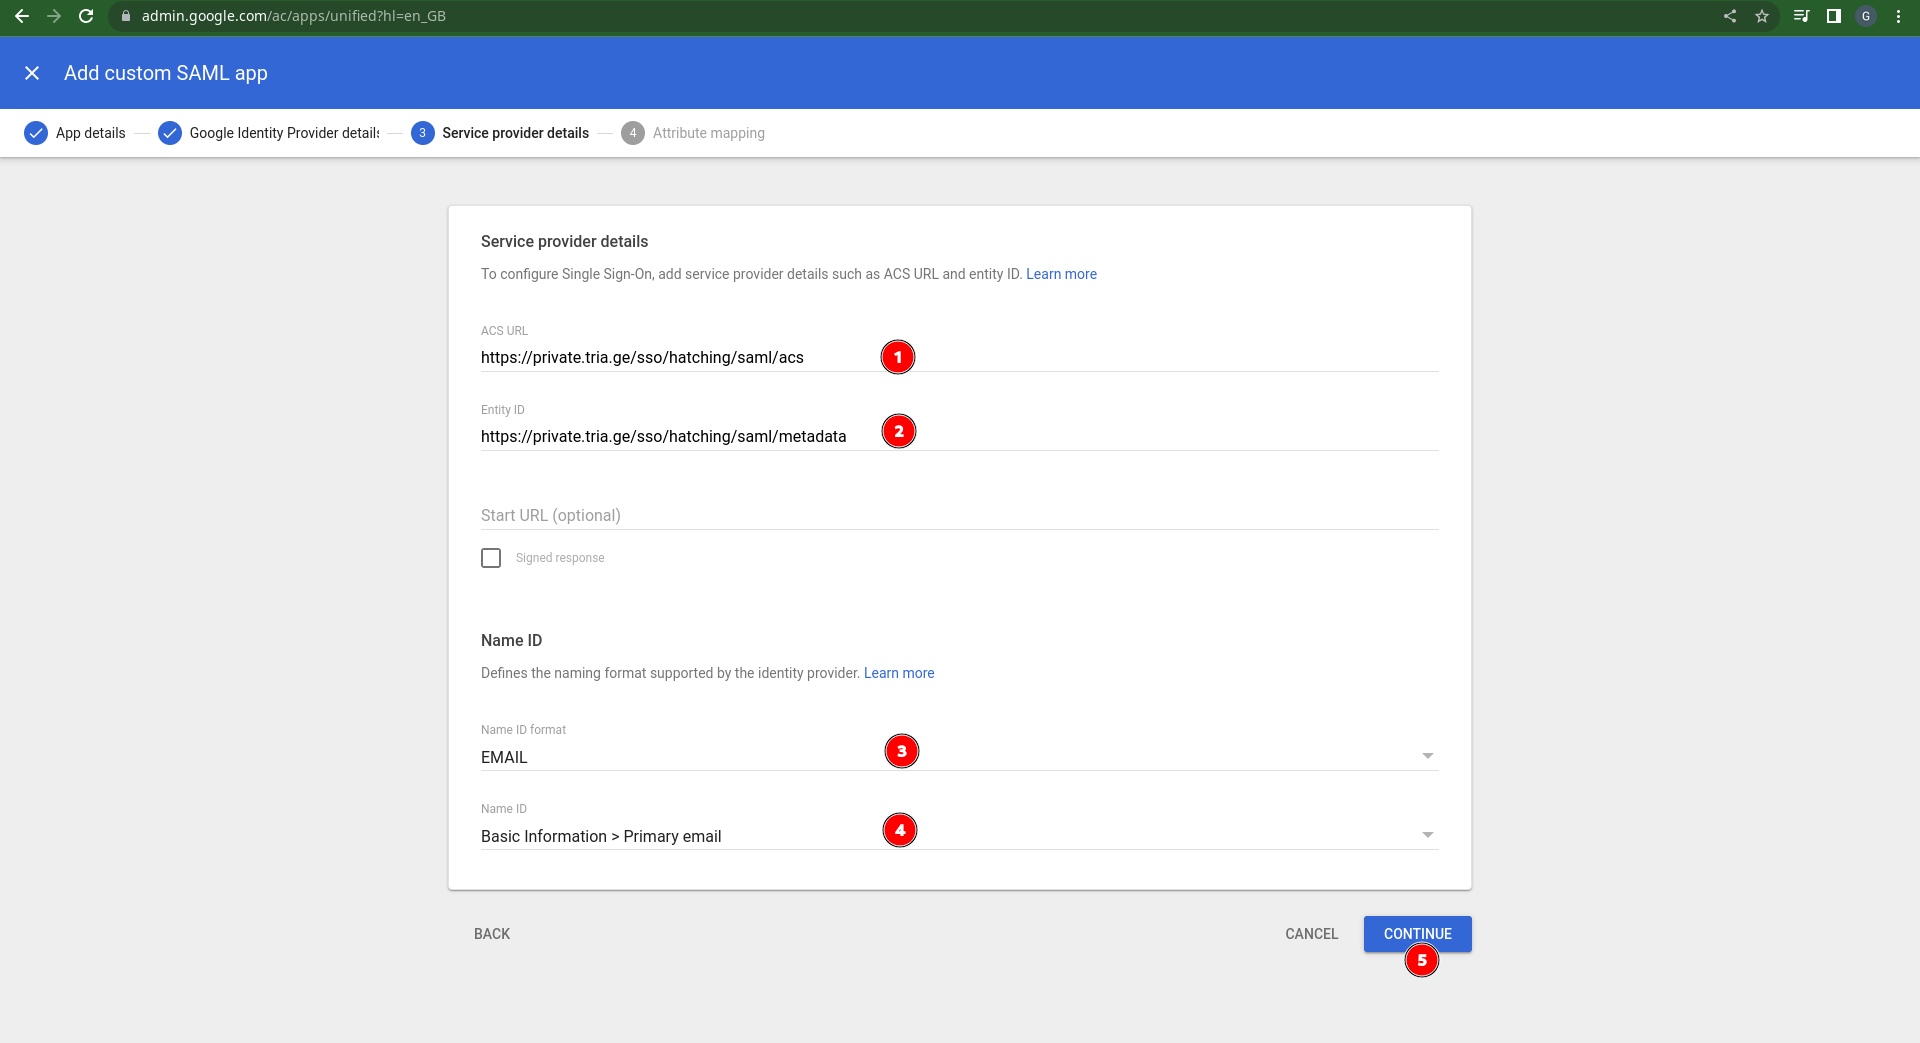Image resolution: width=1920 pixels, height=1043 pixels.
Task: Bookmark this page with the star icon
Action: click(1762, 16)
